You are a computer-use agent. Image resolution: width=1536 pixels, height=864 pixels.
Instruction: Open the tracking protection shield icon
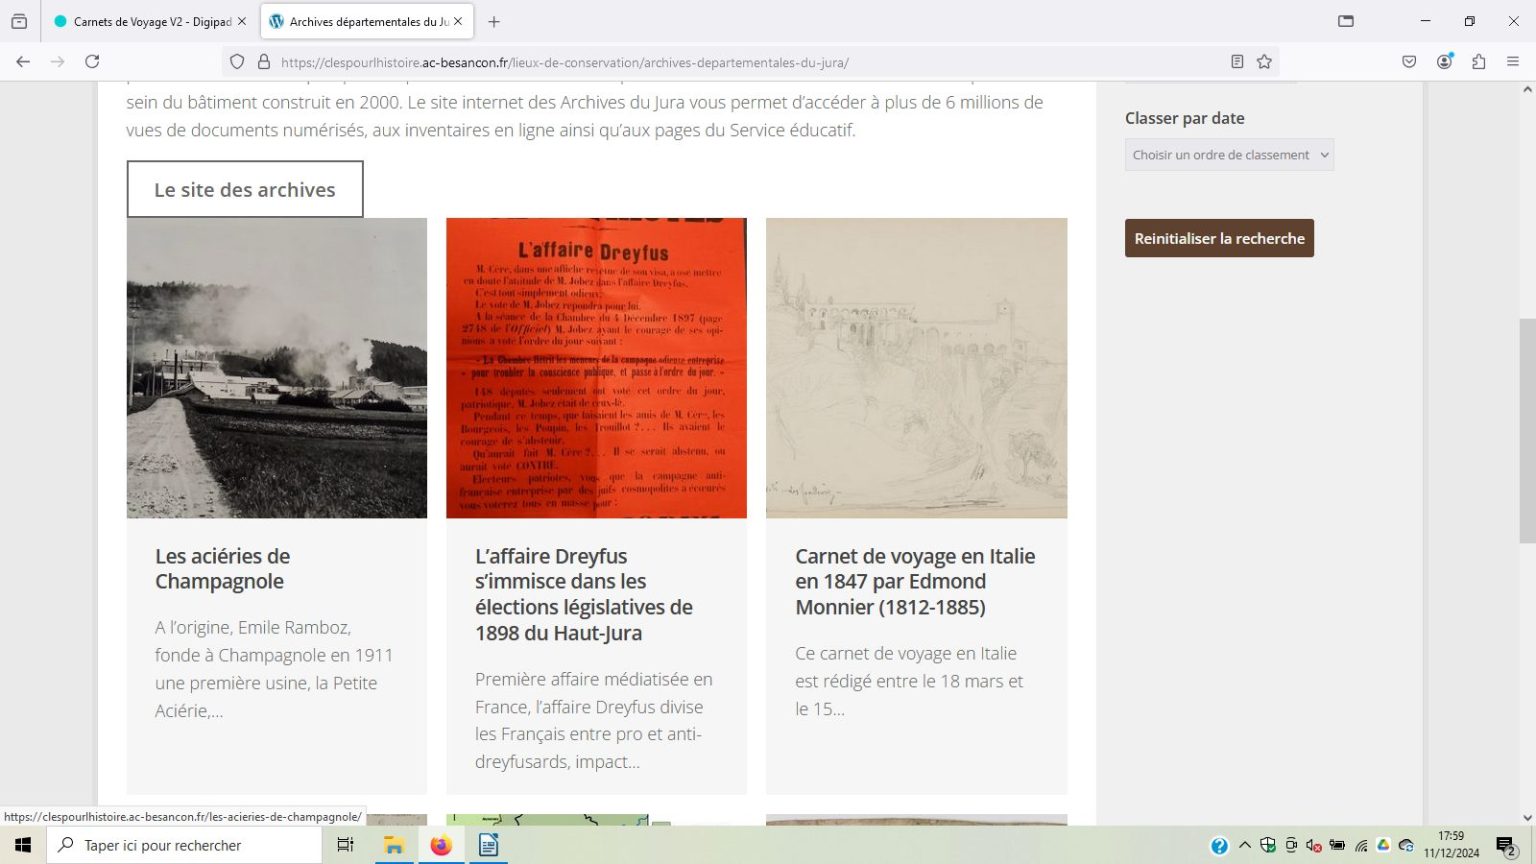pos(237,62)
